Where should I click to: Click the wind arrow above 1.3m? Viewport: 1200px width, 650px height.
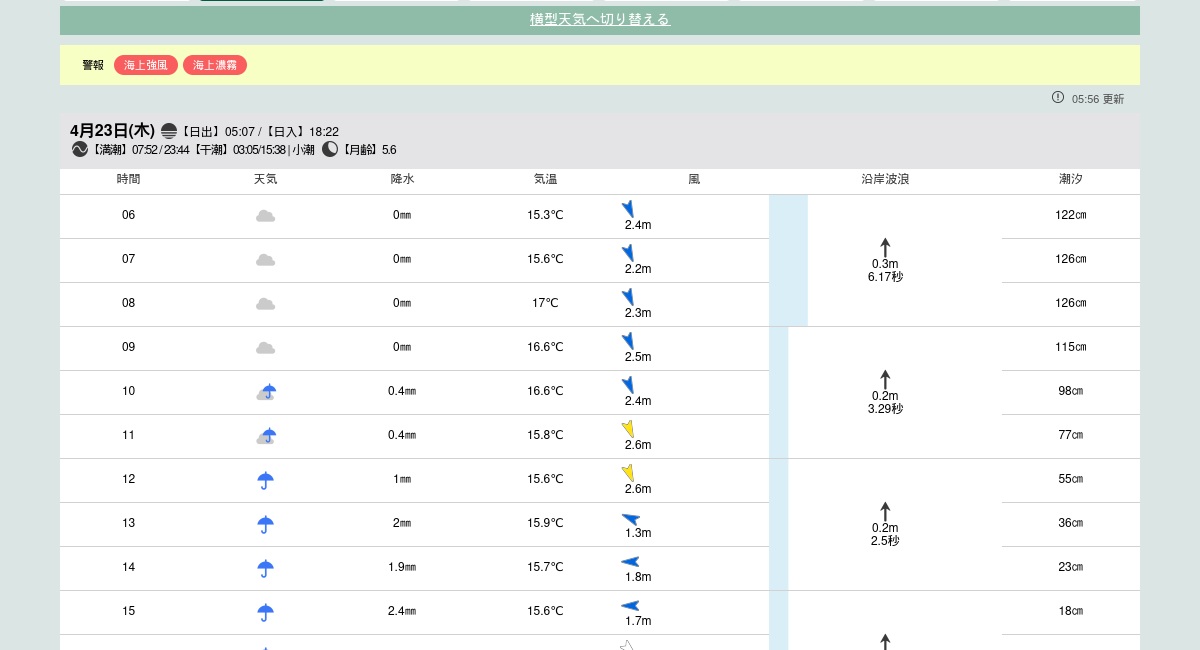630,518
